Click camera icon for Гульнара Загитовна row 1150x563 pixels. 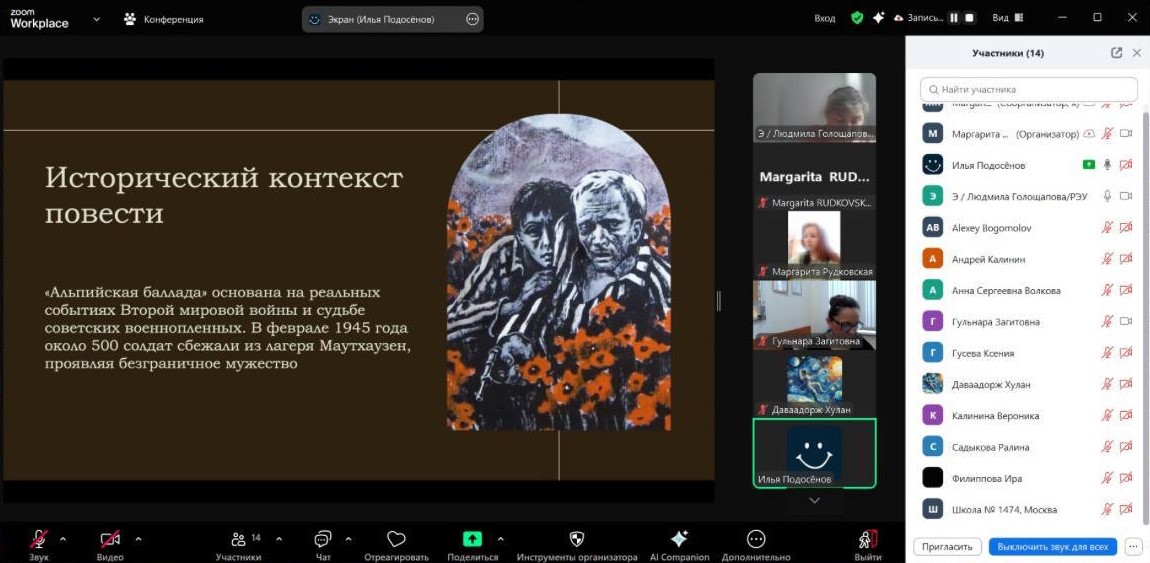(1126, 321)
